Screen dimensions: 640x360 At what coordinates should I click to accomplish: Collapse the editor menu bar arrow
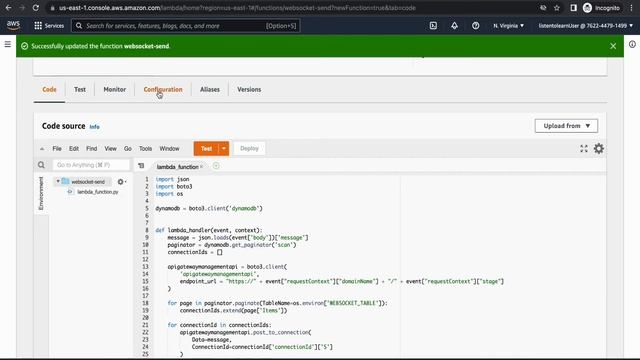(42, 149)
